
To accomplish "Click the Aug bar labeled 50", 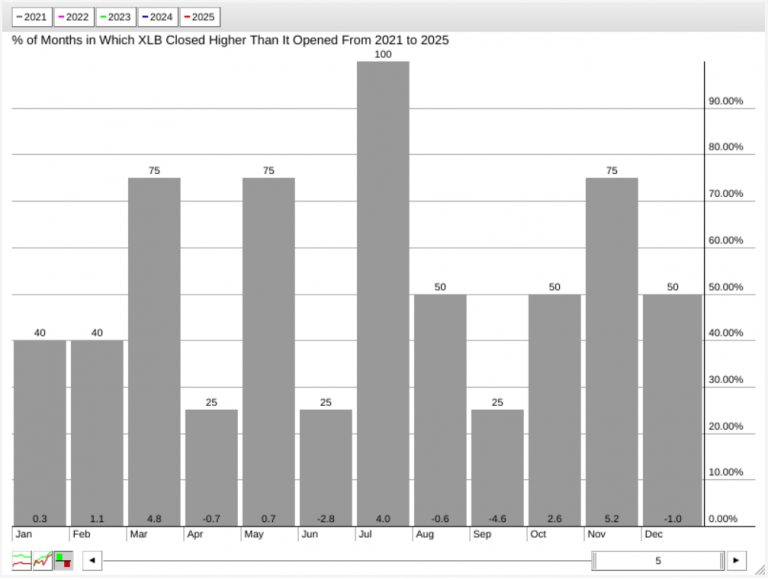I will click(x=440, y=411).
